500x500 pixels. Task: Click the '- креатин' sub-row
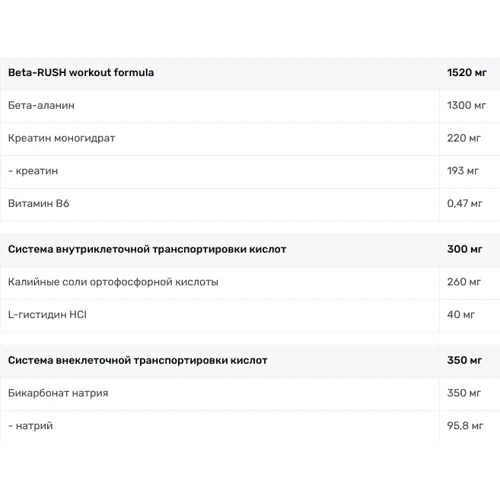click(x=250, y=171)
